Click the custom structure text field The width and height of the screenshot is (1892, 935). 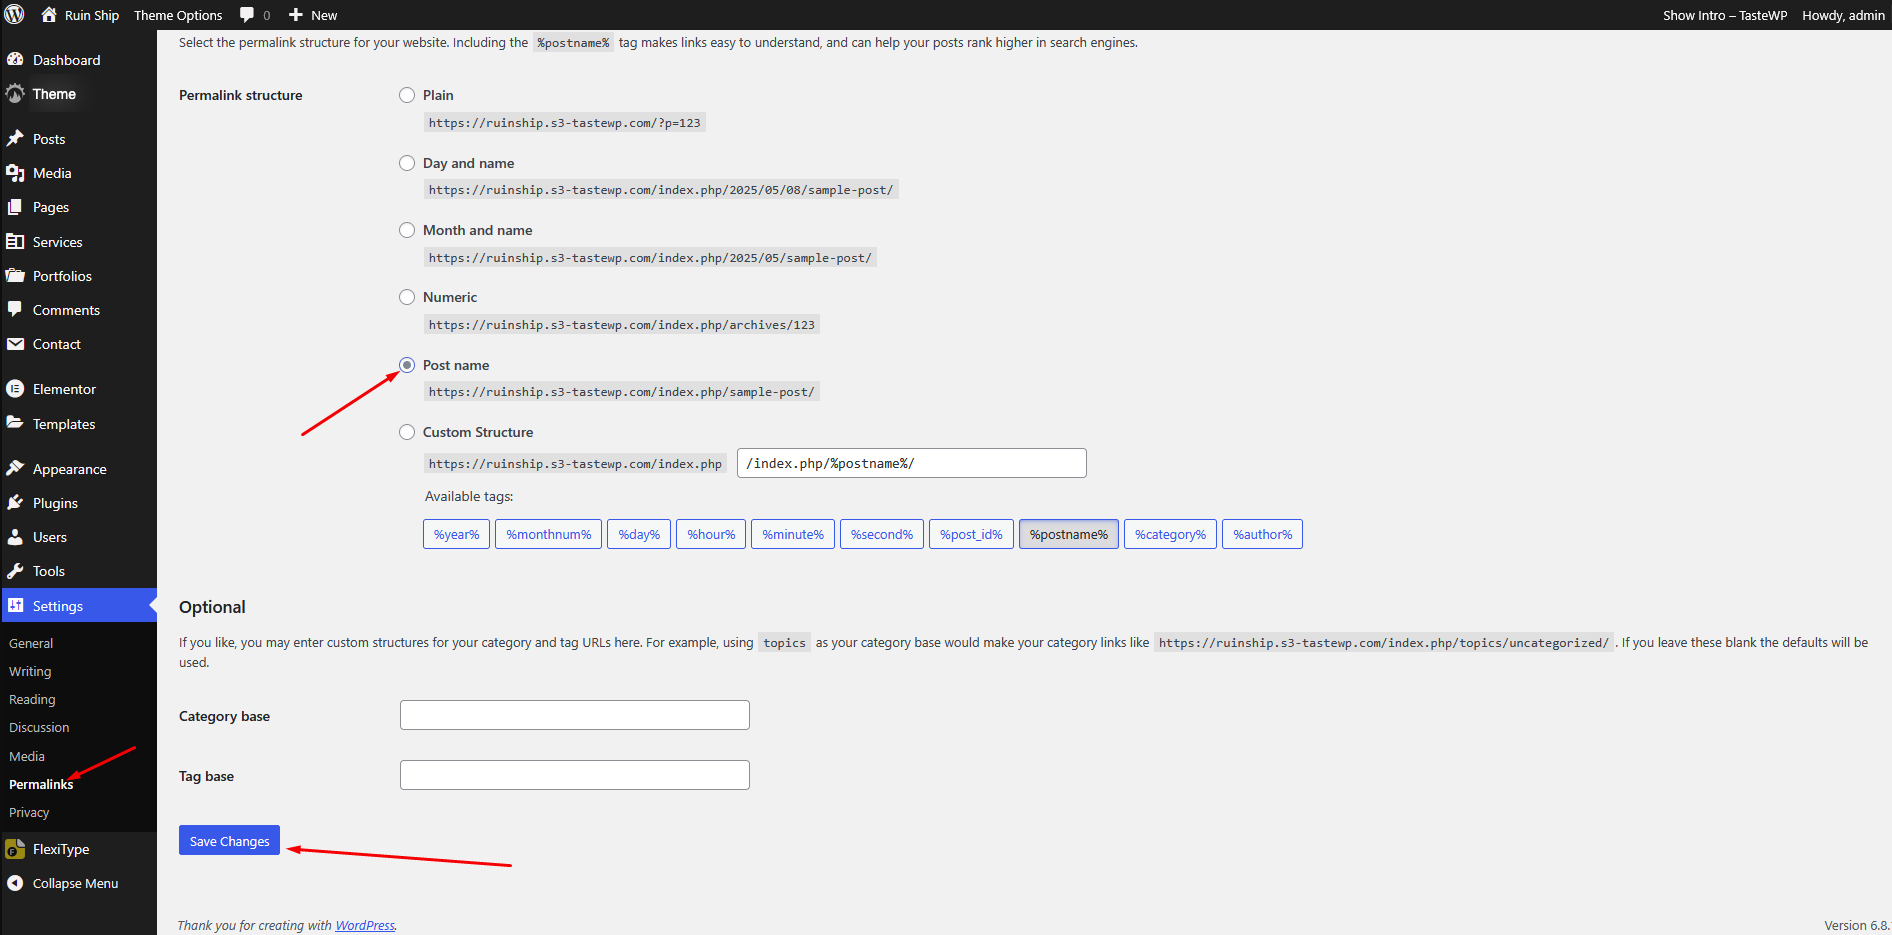point(912,463)
